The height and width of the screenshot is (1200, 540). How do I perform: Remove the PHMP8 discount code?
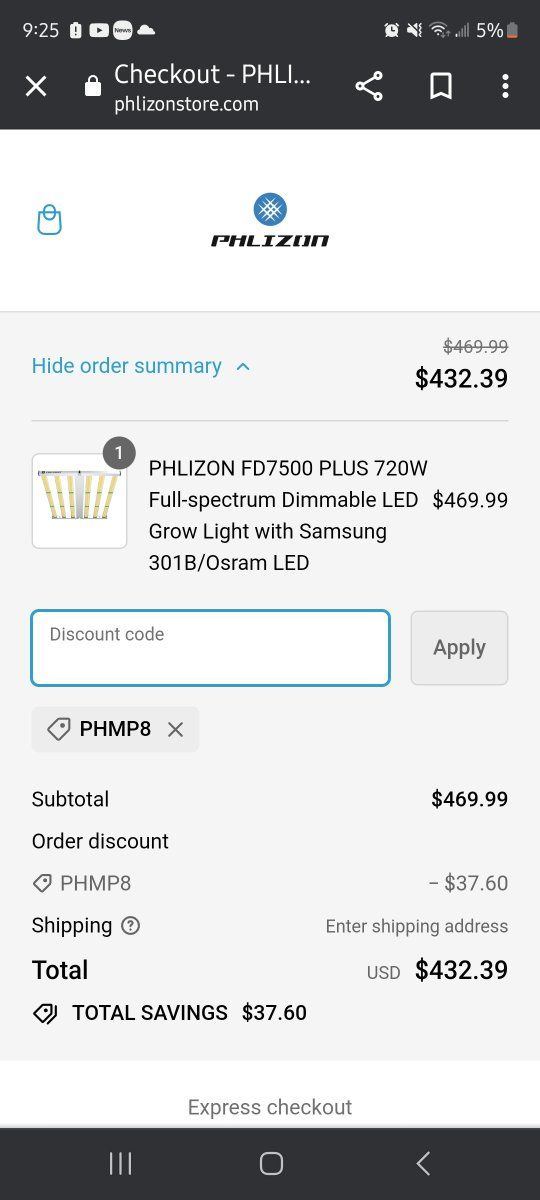[x=175, y=730]
